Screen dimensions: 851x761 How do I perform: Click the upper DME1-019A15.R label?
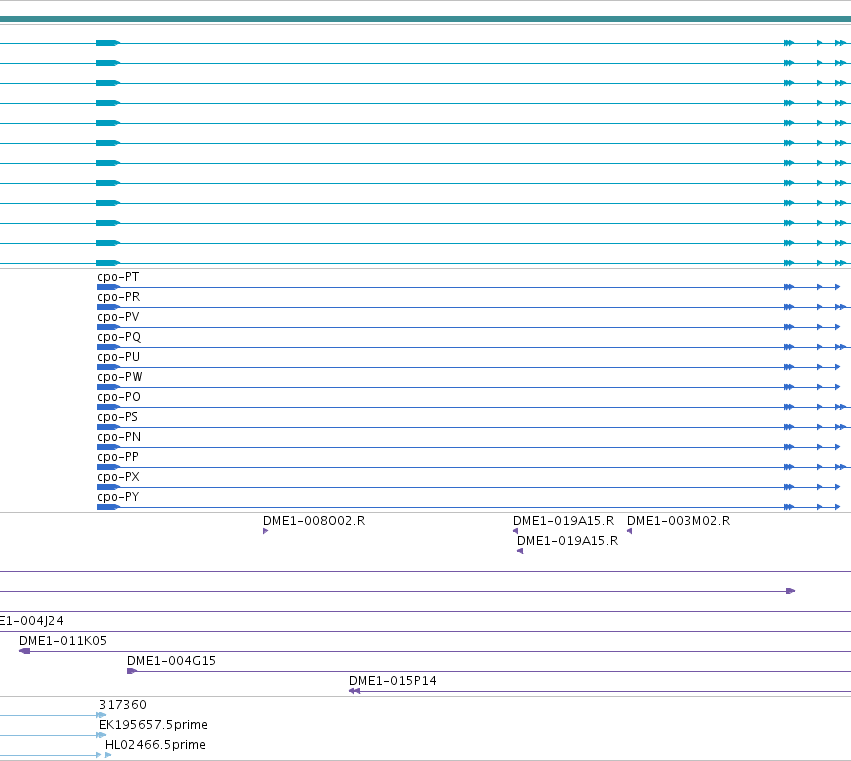pos(563,521)
